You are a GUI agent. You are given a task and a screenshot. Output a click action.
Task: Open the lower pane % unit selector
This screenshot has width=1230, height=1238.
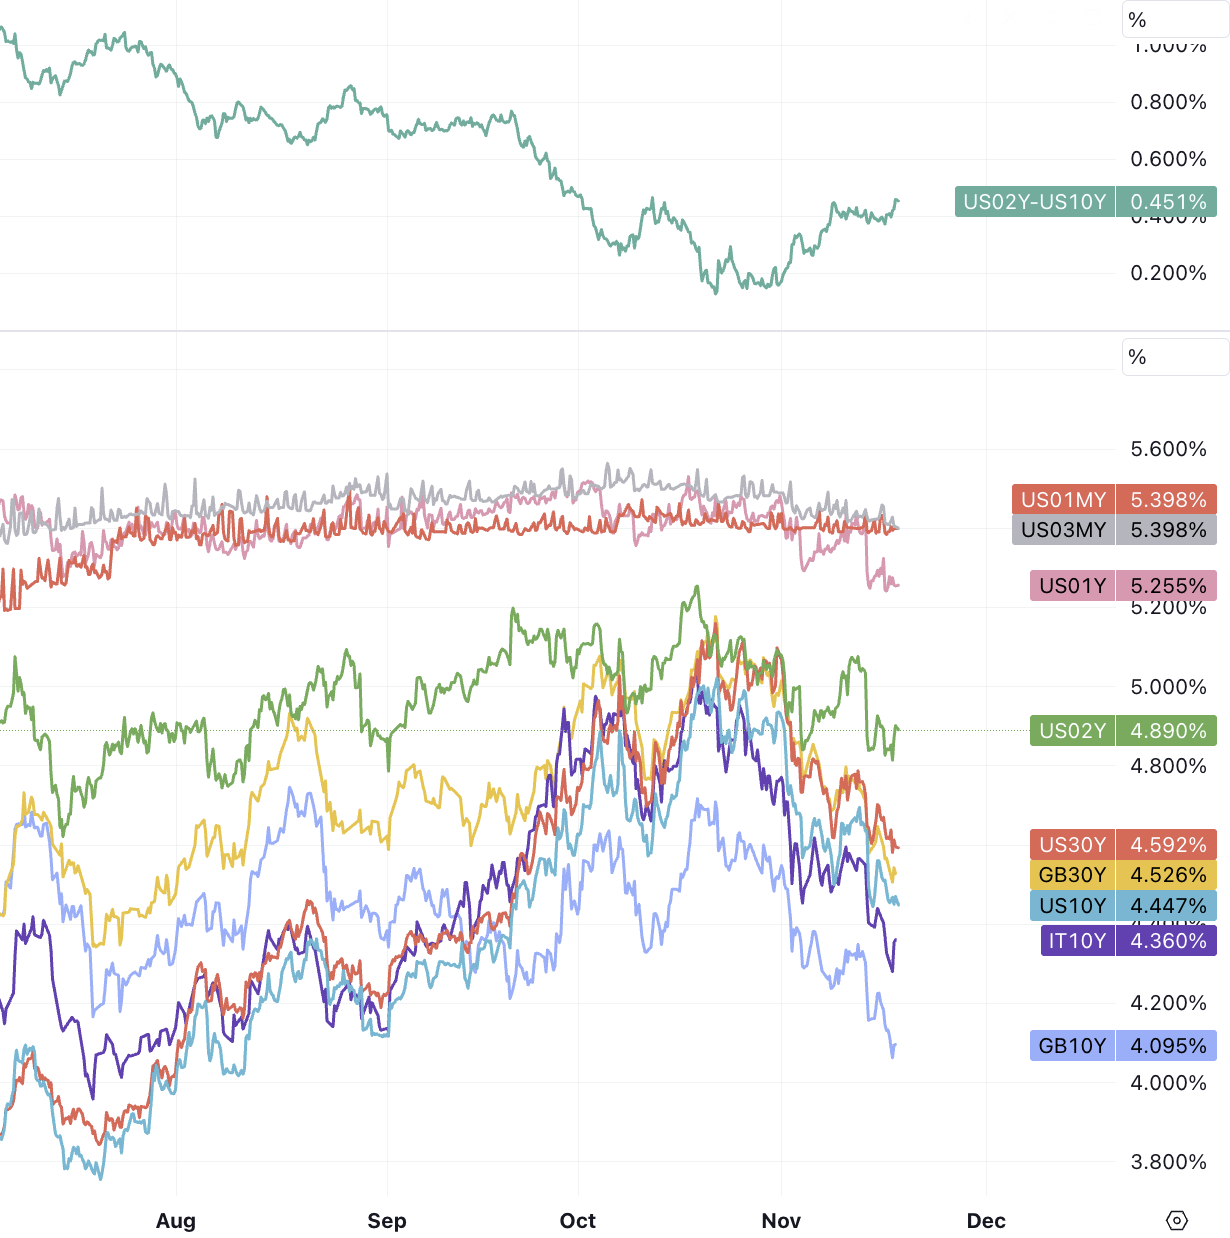pos(1175,357)
